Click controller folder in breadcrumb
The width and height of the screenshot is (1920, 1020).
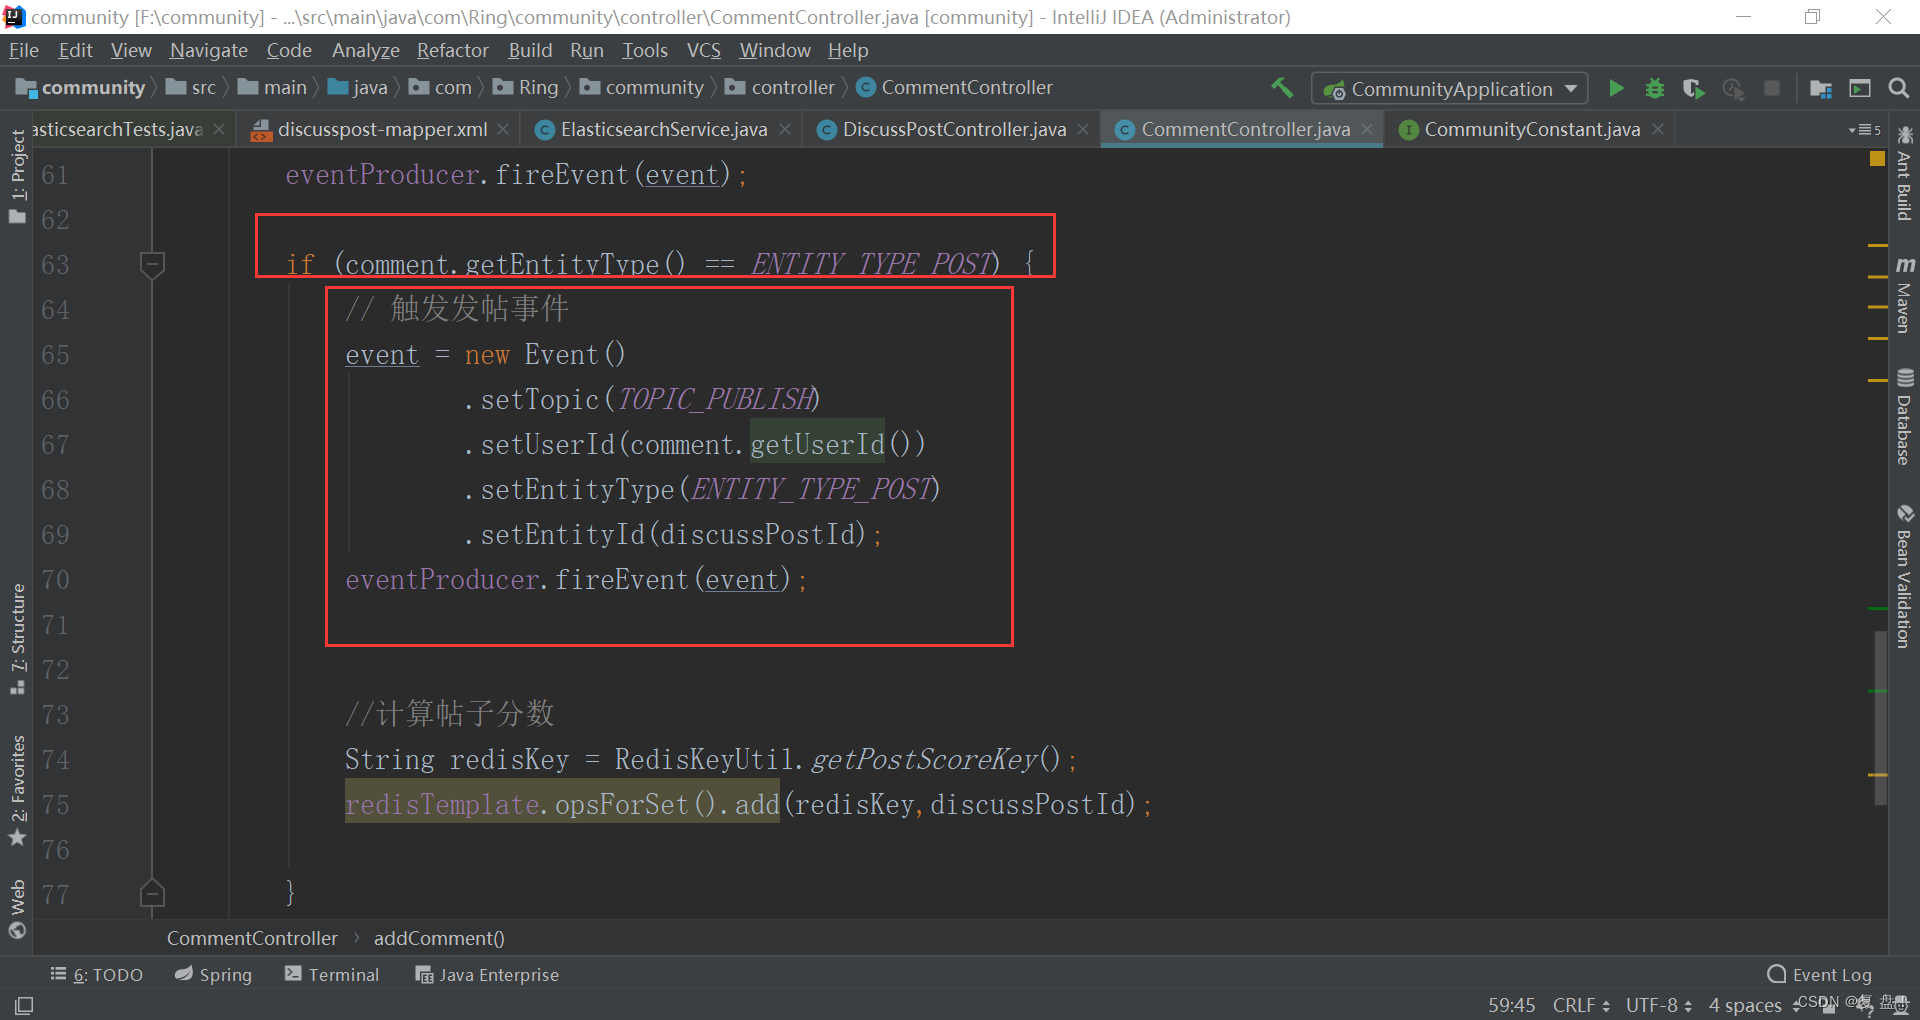[x=781, y=88]
